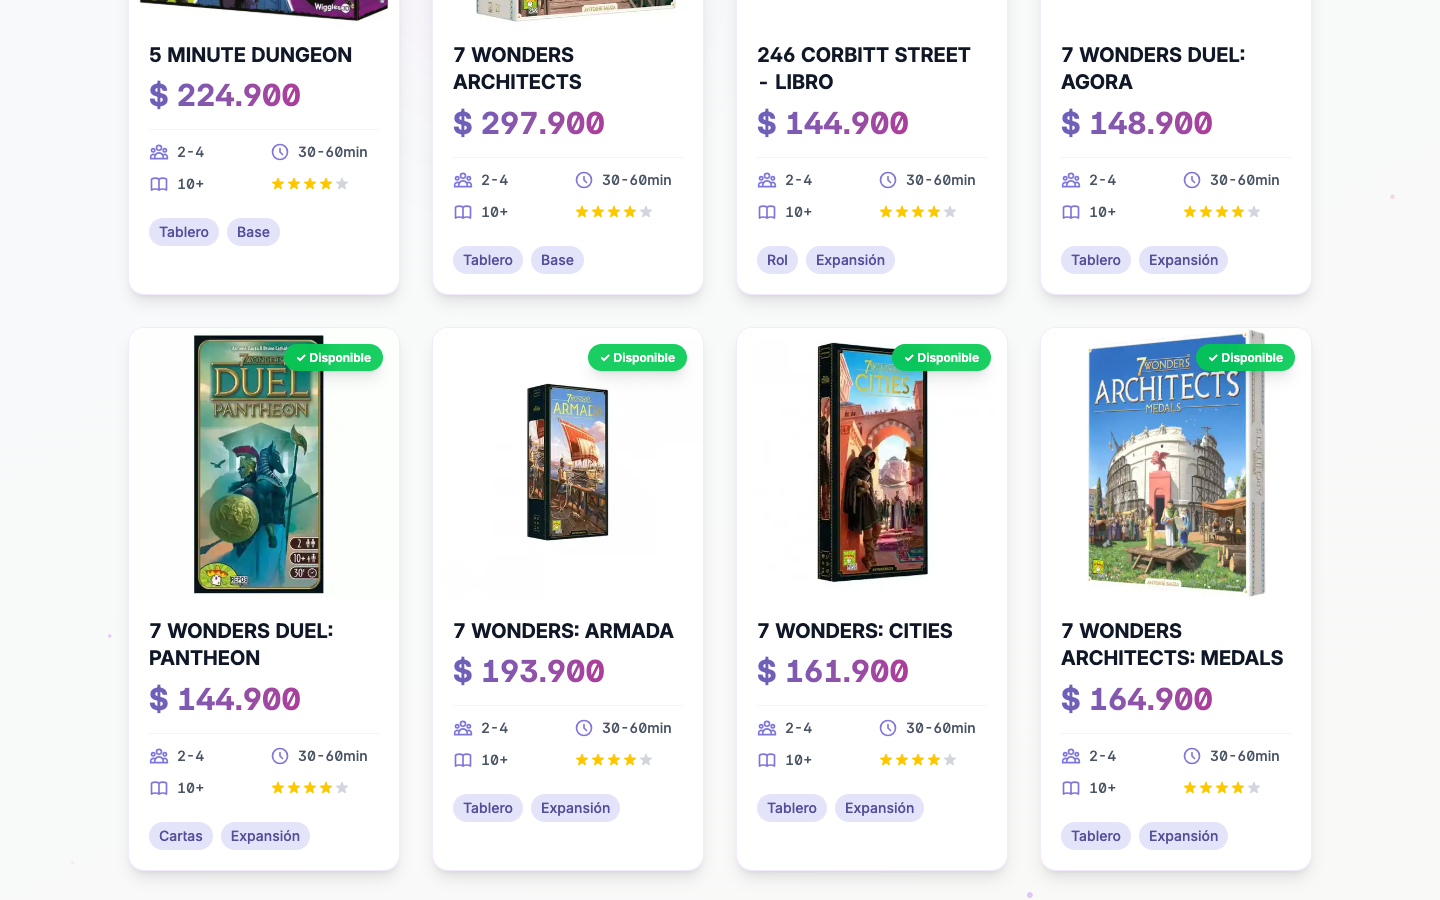The image size is (1440, 900).
Task: Click the players count icon on 5 MINUTE DUNGEON card
Action: 158,152
